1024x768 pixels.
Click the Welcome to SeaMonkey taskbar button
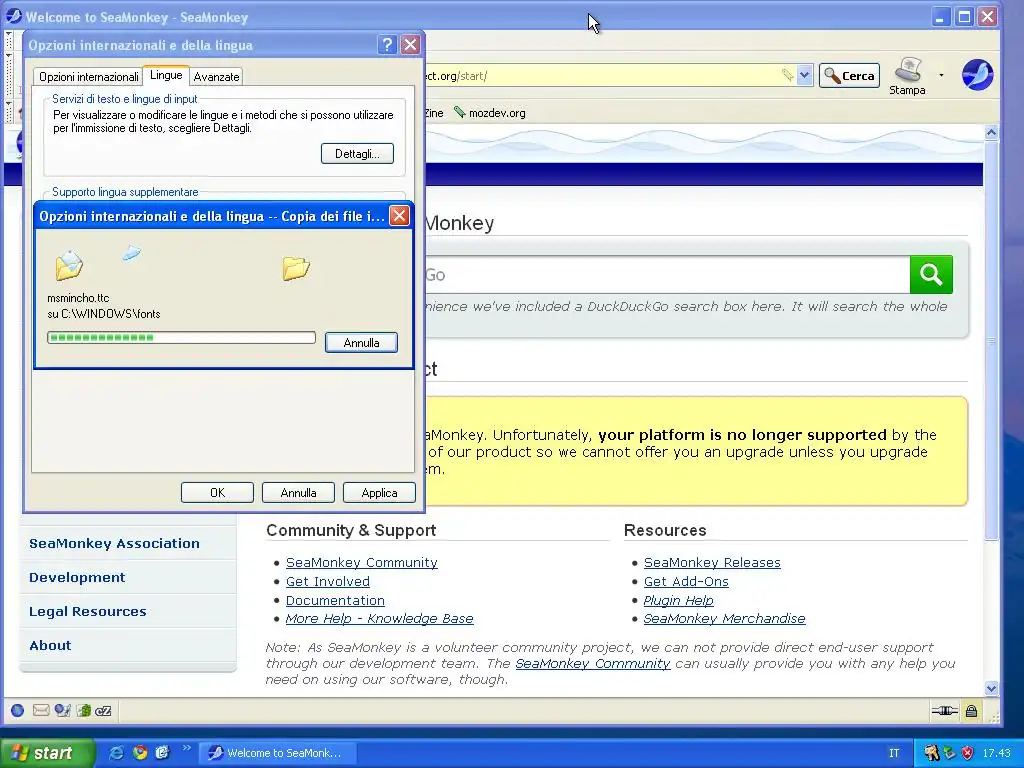[x=278, y=753]
